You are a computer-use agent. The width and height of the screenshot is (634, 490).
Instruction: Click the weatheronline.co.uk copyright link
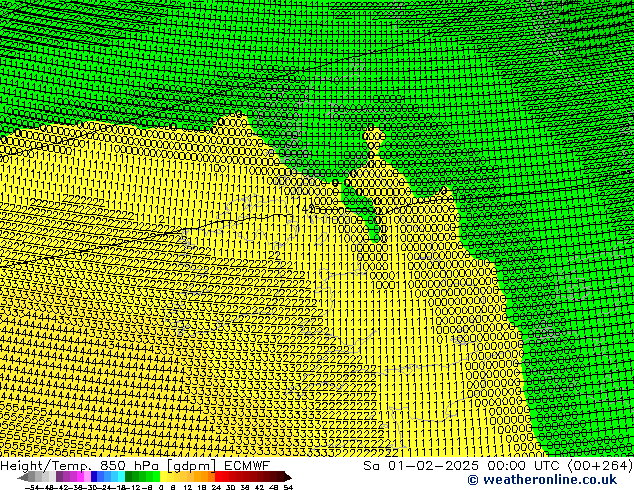coord(542,480)
